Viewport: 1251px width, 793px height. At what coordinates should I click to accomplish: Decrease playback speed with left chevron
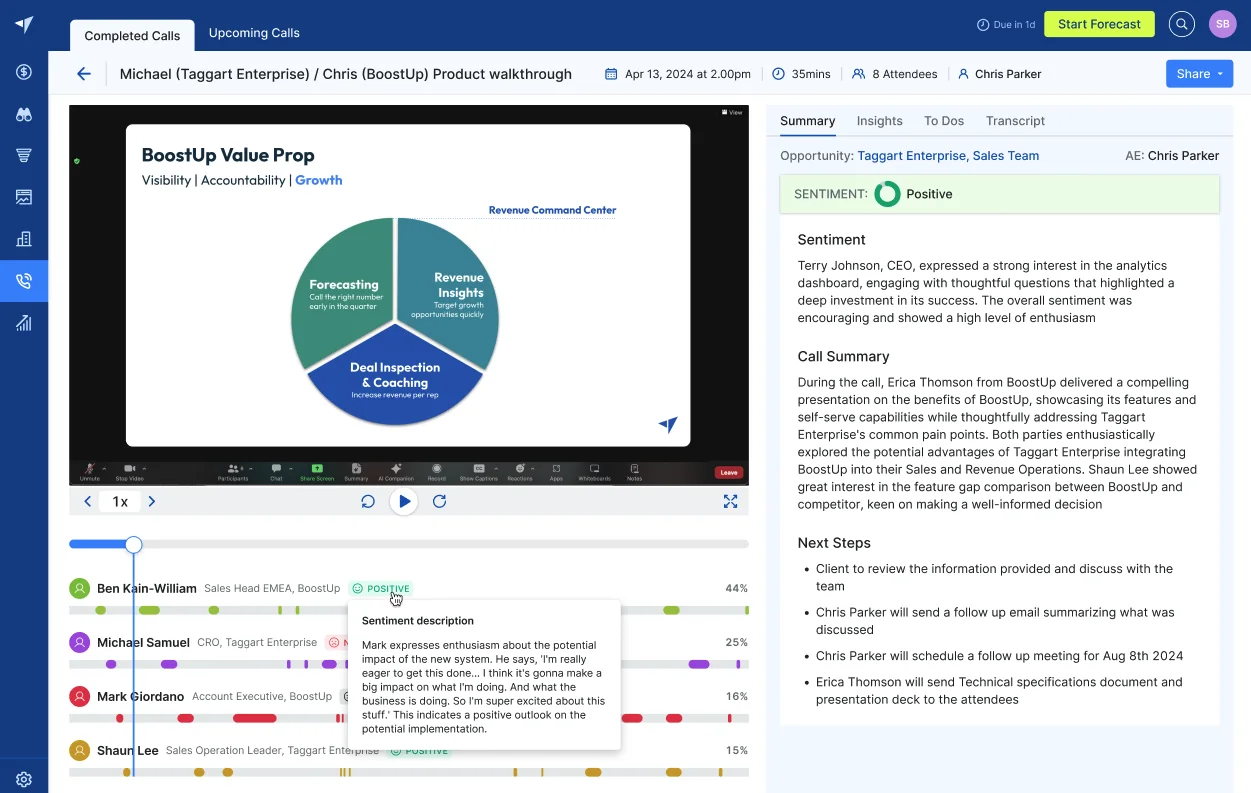click(88, 502)
